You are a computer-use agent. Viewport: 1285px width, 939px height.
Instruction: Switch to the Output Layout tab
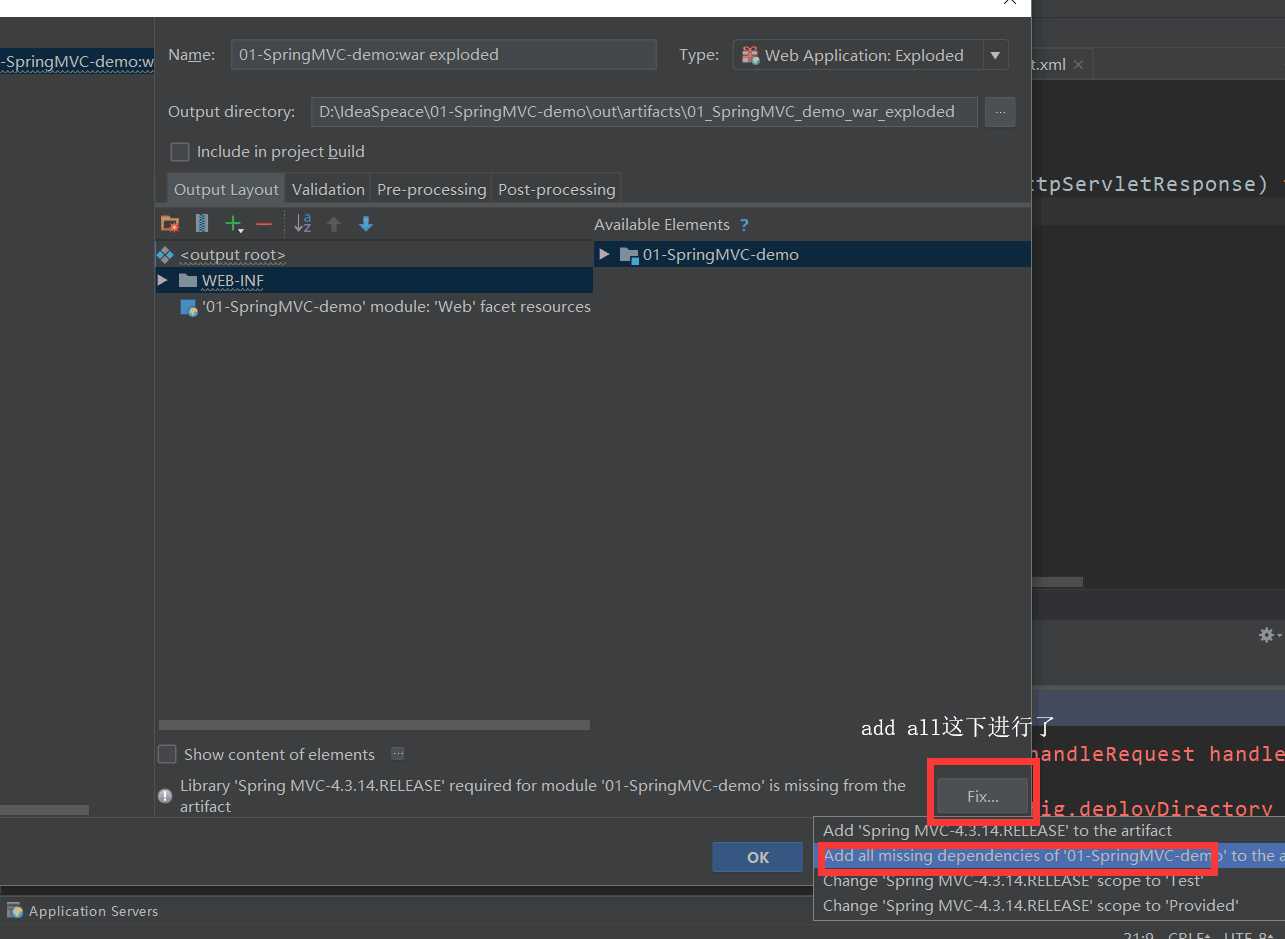tap(226, 189)
